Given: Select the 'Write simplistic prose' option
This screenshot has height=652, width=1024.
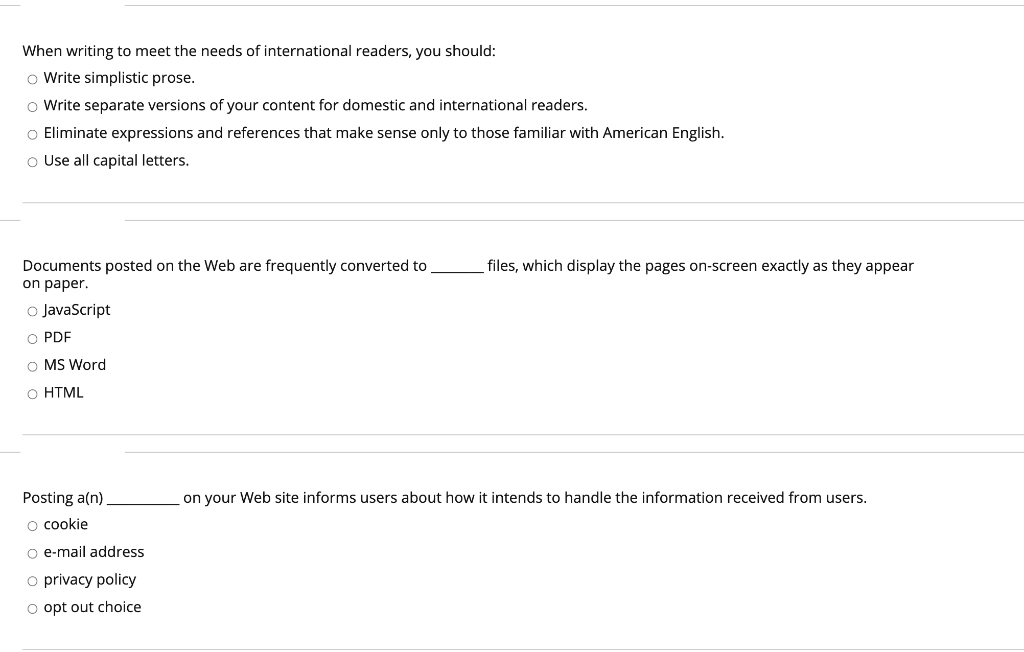Looking at the screenshot, I should click(x=32, y=77).
